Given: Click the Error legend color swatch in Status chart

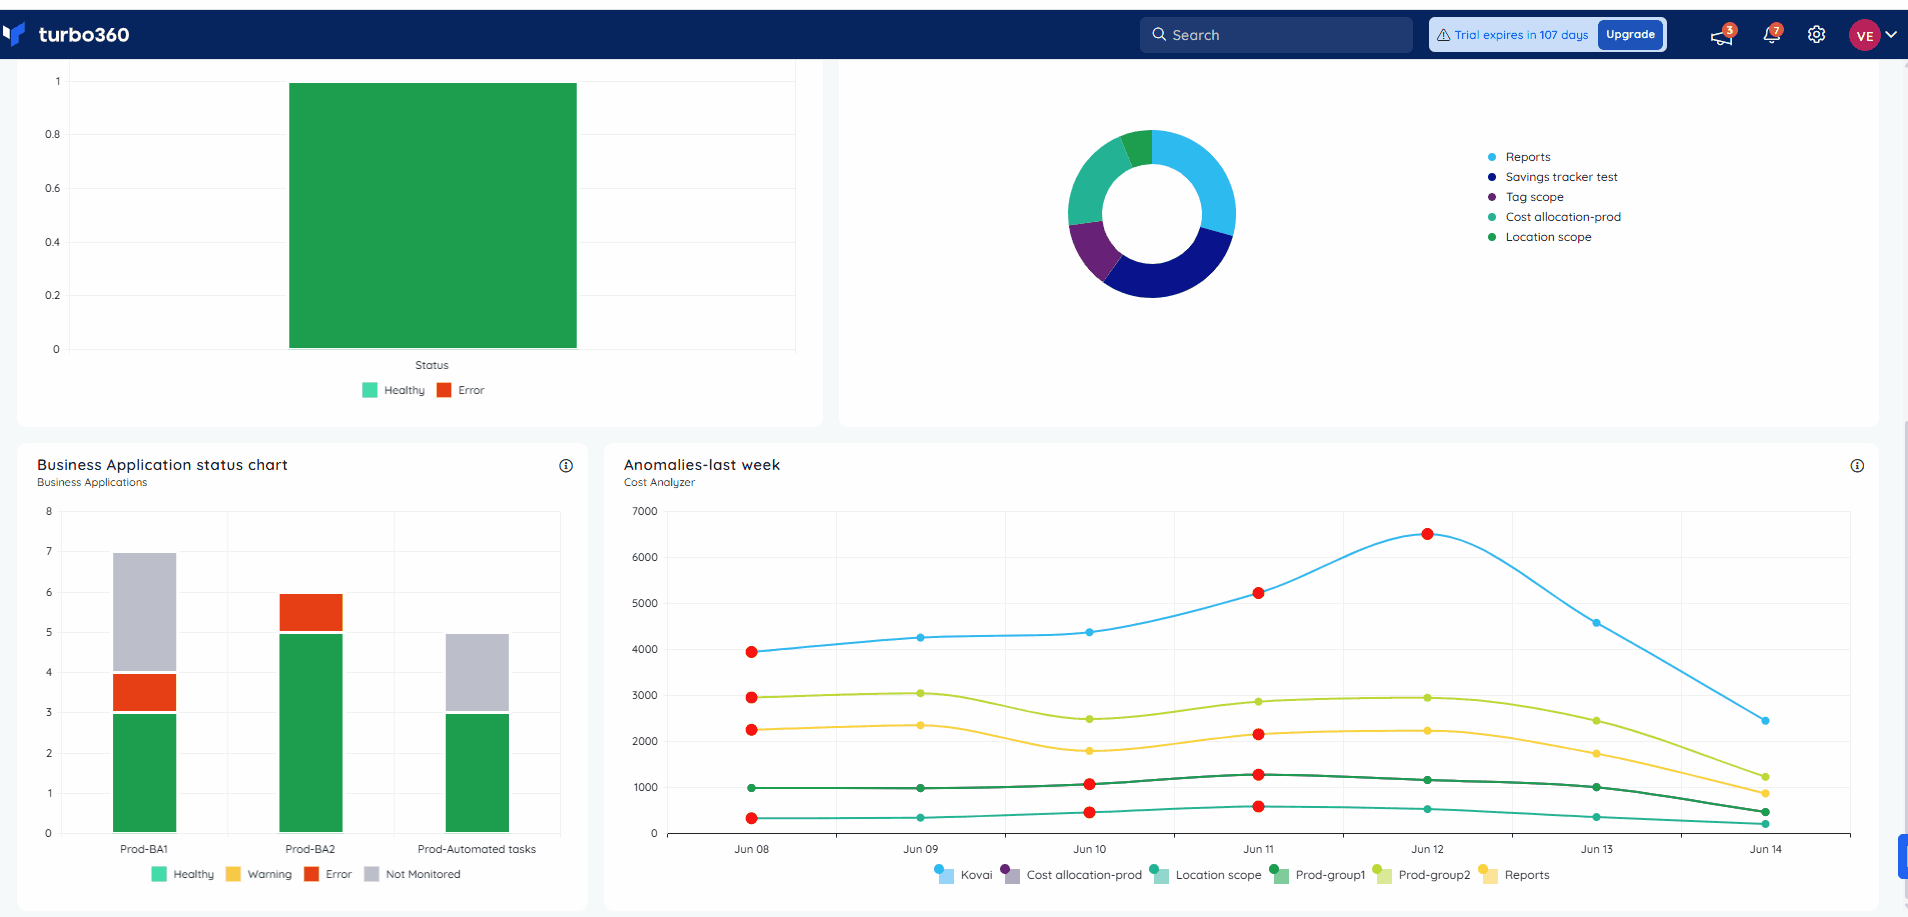Looking at the screenshot, I should [444, 390].
